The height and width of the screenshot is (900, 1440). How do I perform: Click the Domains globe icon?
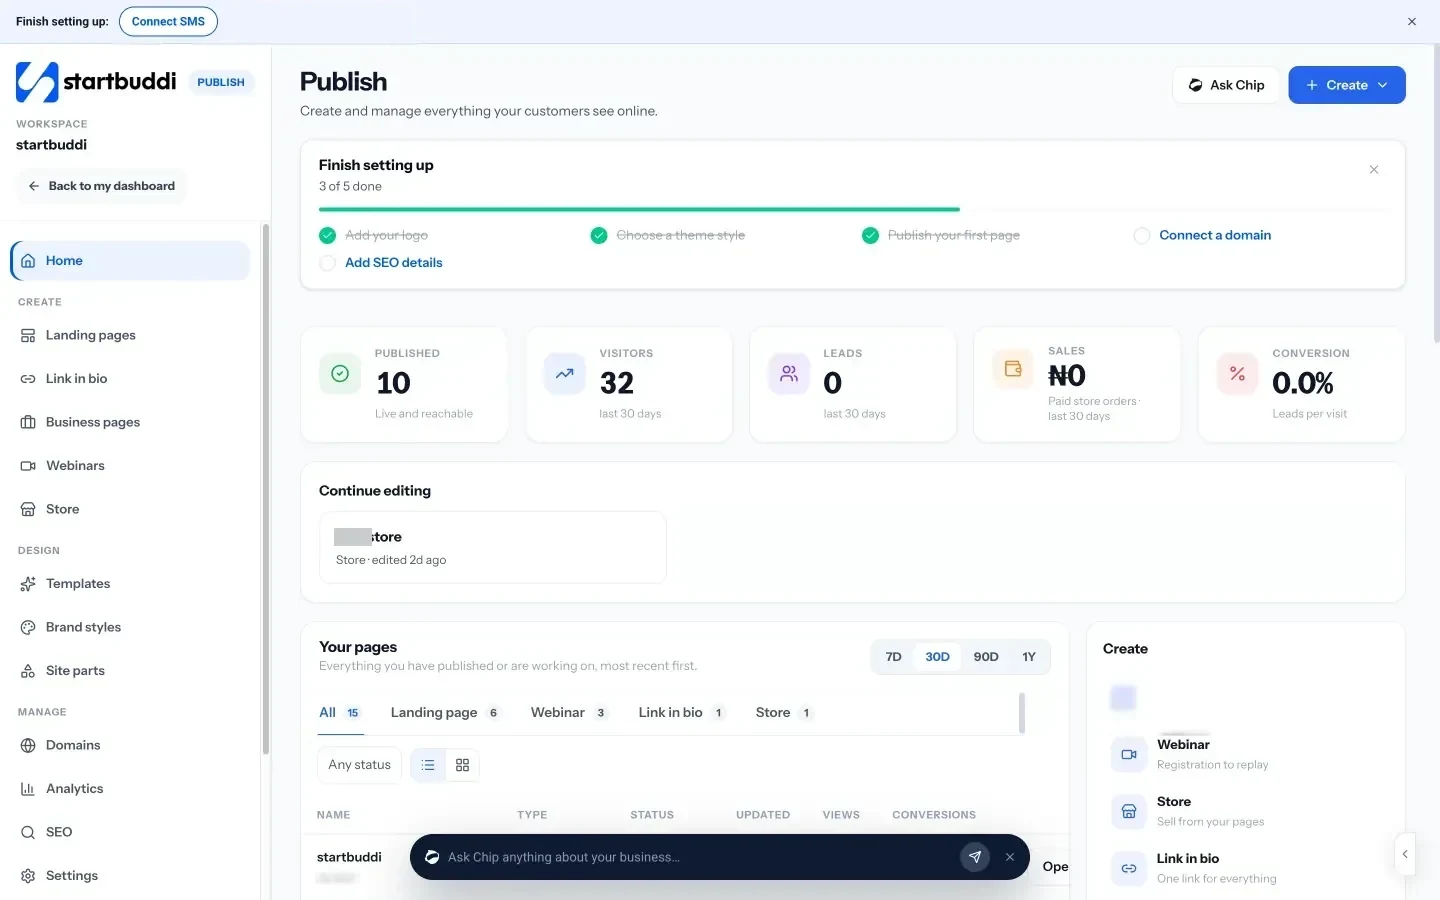28,746
